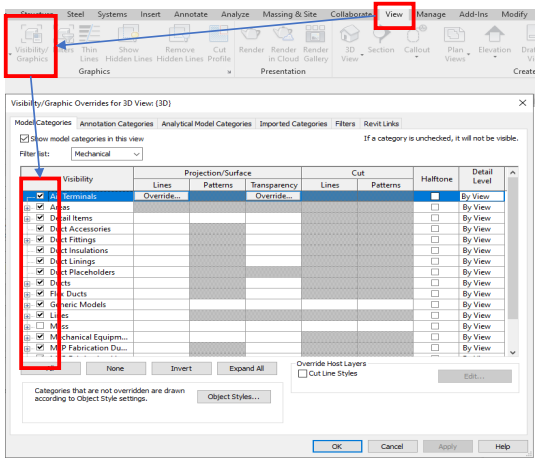Viewport: 542px width, 463px height.
Task: Toggle Cut Line Styles checkbox
Action: click(x=302, y=373)
